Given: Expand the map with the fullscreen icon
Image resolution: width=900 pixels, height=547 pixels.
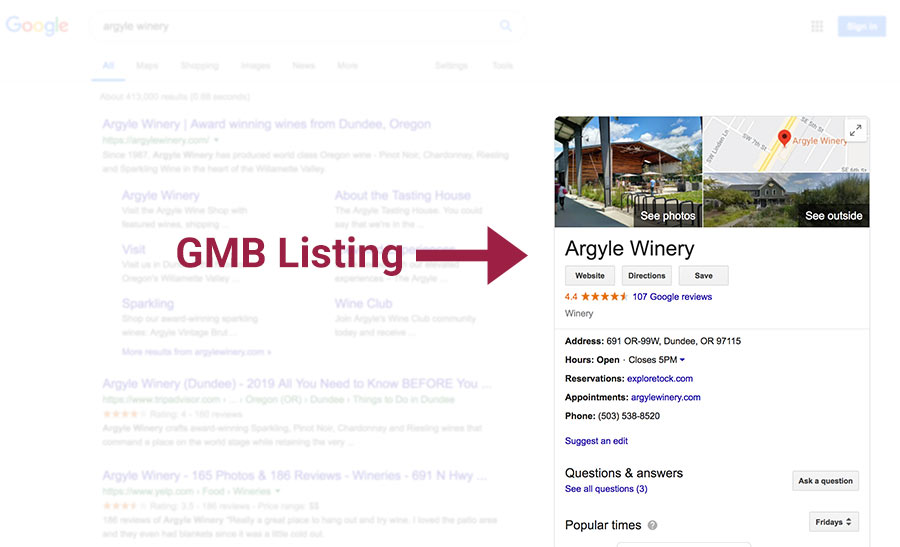Looking at the screenshot, I should pos(855,130).
